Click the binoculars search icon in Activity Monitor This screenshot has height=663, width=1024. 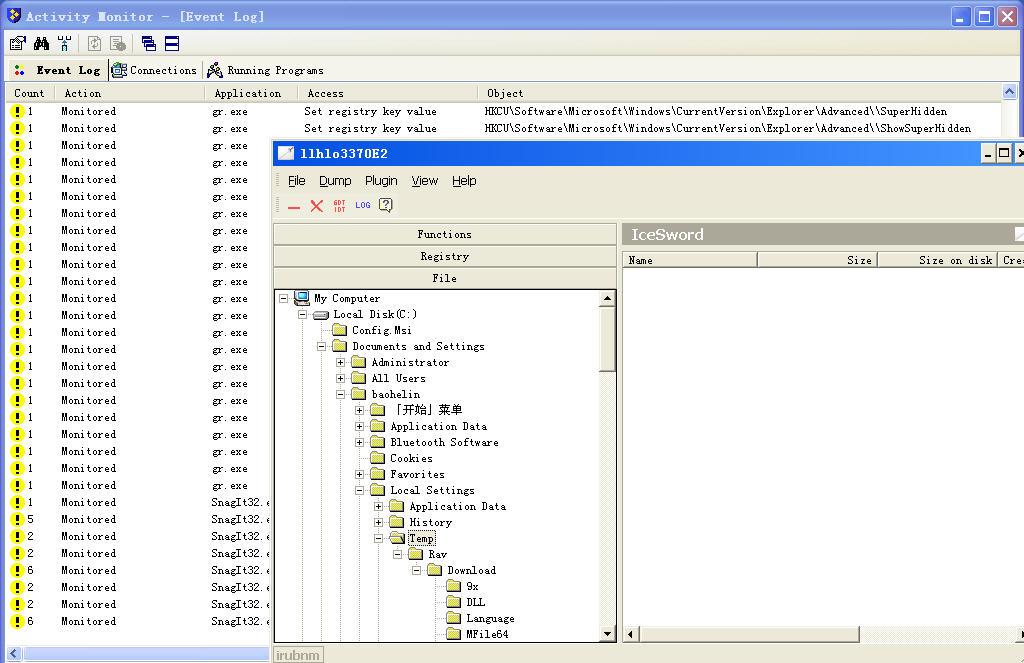(x=41, y=44)
